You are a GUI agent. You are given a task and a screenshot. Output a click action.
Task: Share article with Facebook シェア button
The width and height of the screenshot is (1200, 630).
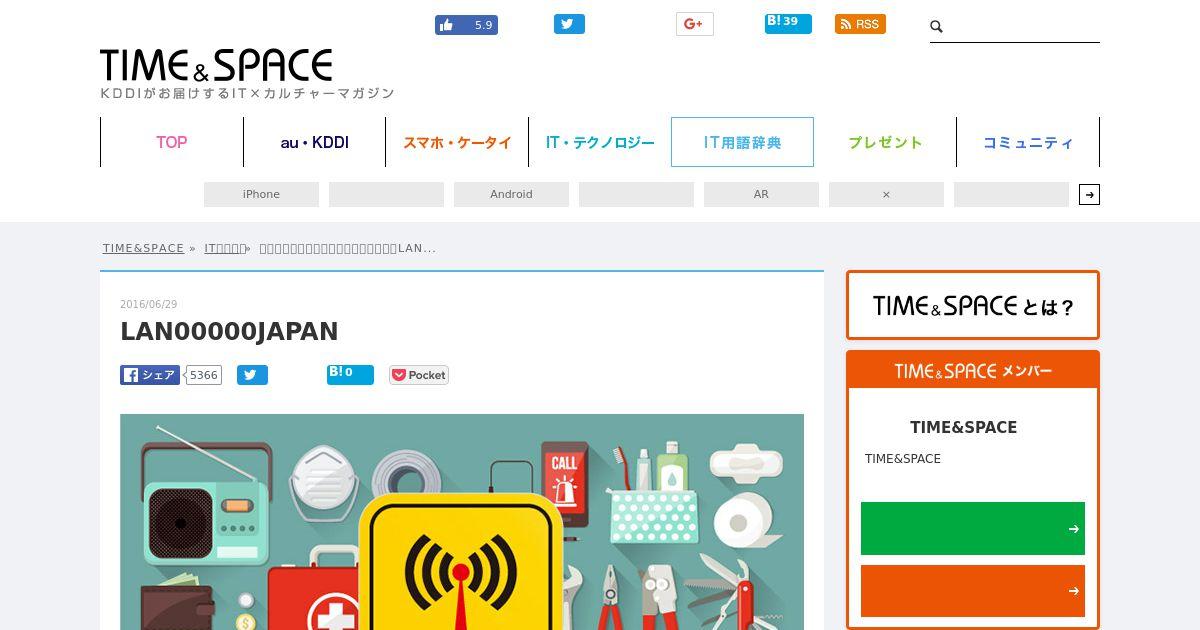pyautogui.click(x=150, y=375)
